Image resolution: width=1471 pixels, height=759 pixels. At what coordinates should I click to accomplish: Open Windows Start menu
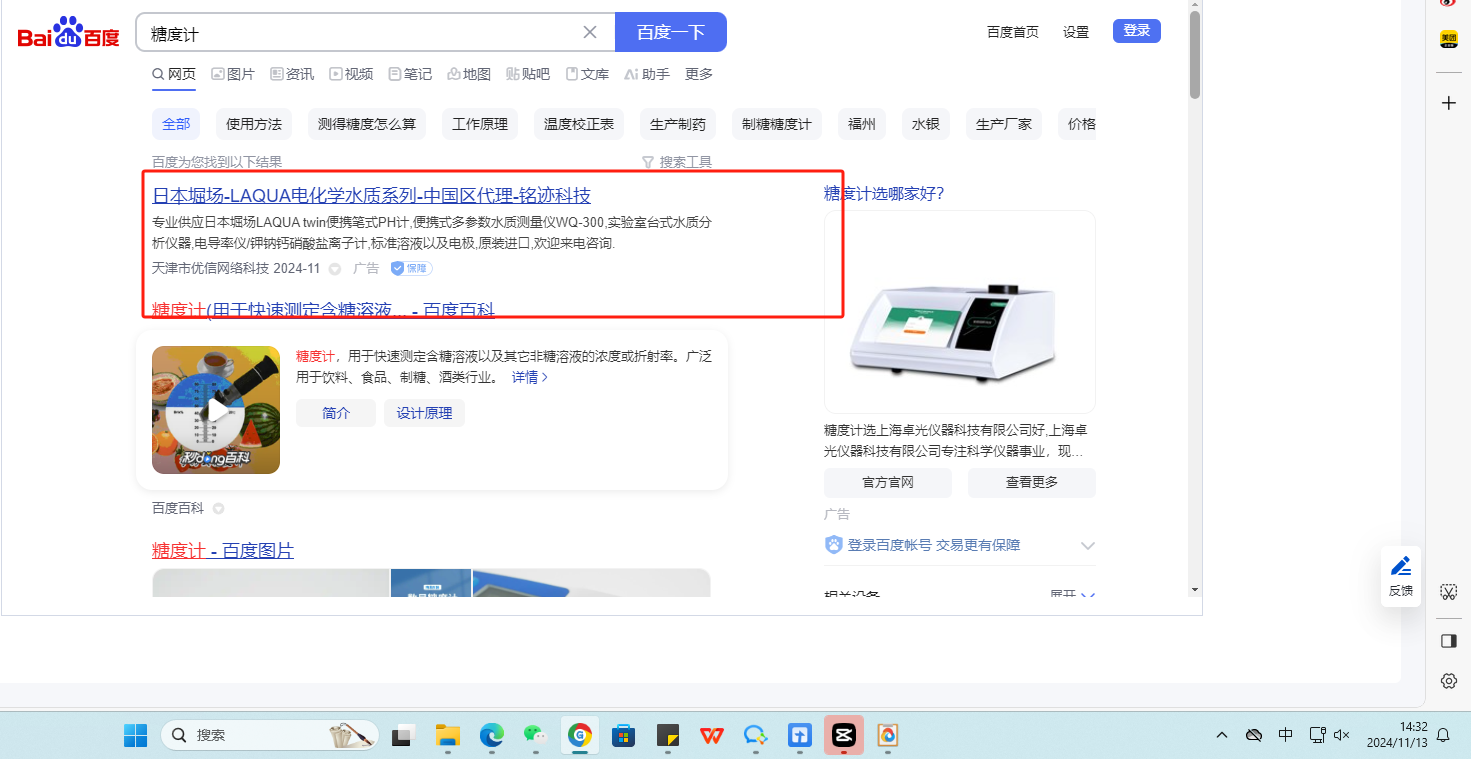click(135, 735)
